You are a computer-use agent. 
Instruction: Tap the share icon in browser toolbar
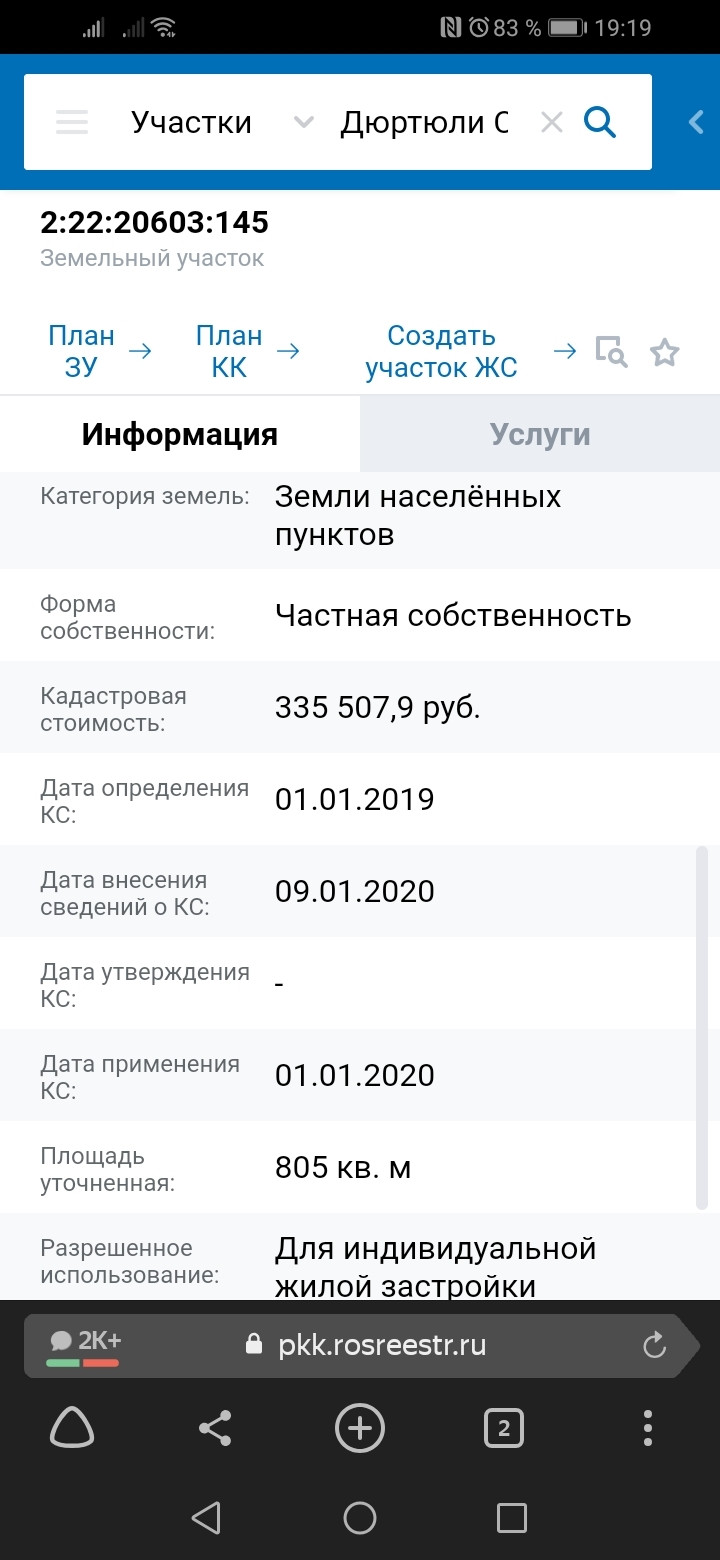click(215, 1429)
